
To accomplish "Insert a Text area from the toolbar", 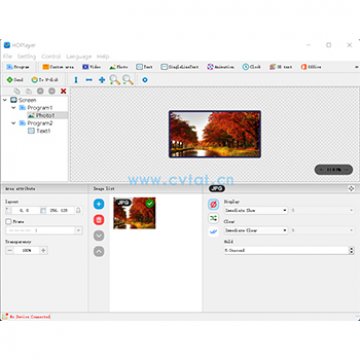I will [144, 67].
